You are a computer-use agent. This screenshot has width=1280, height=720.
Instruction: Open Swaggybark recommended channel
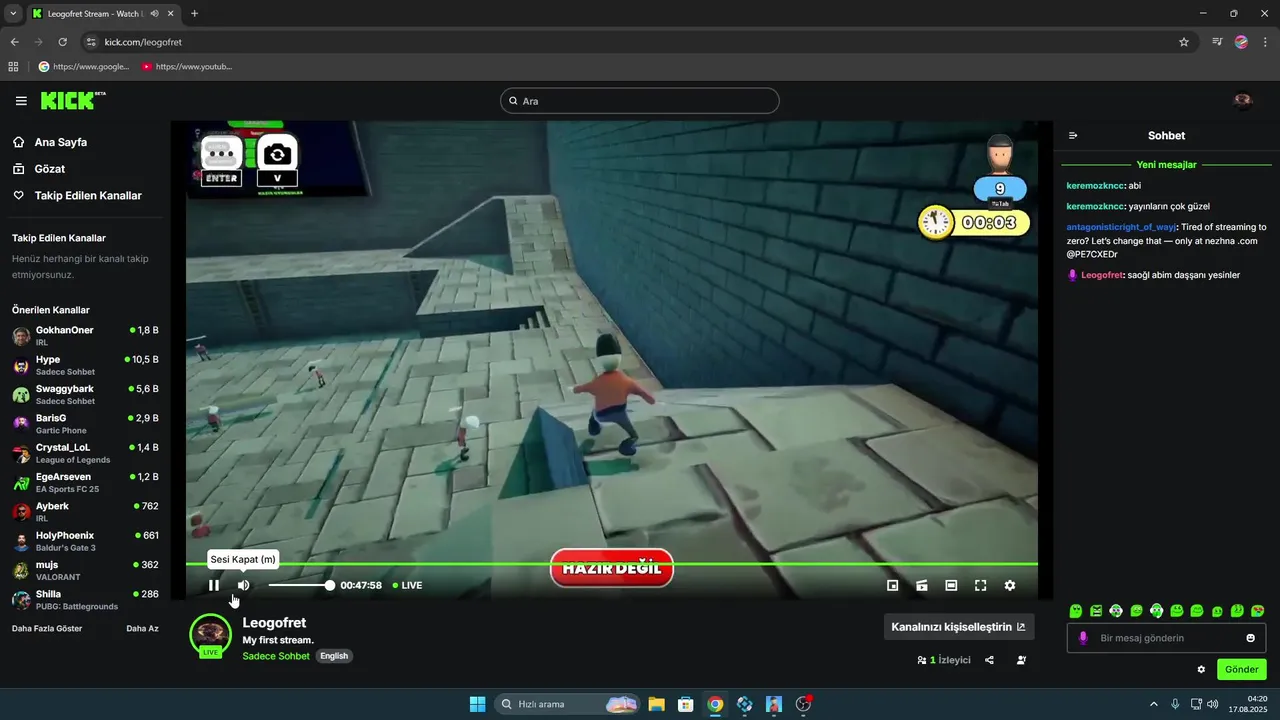point(85,394)
